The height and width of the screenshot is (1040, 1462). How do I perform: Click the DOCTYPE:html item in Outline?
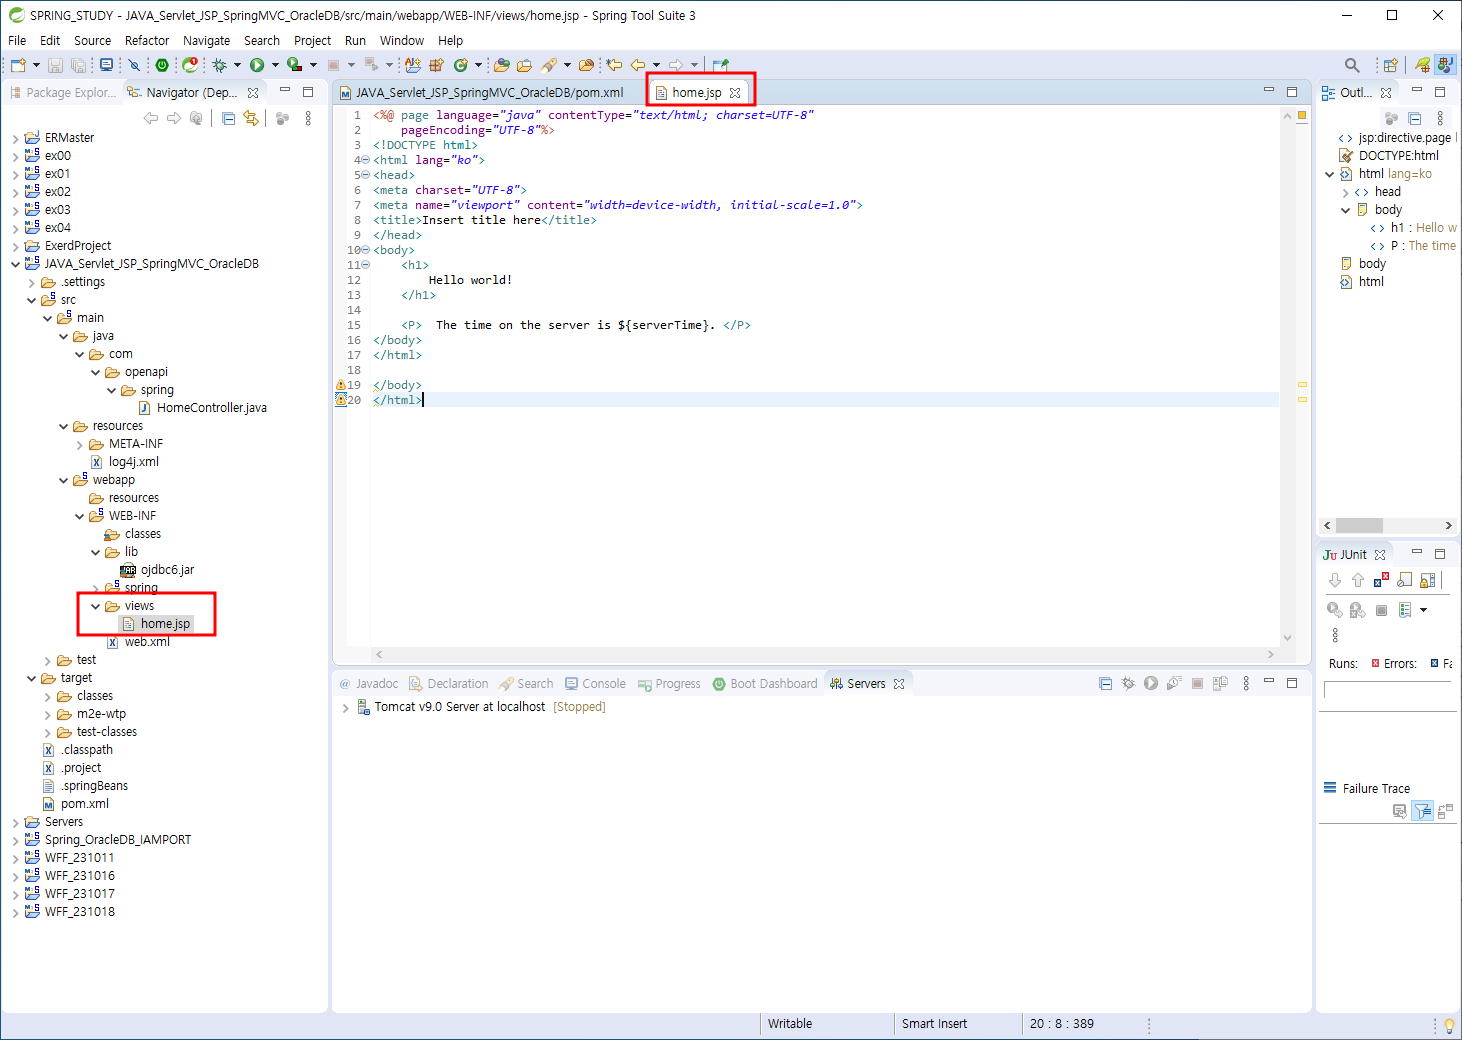pos(1389,156)
